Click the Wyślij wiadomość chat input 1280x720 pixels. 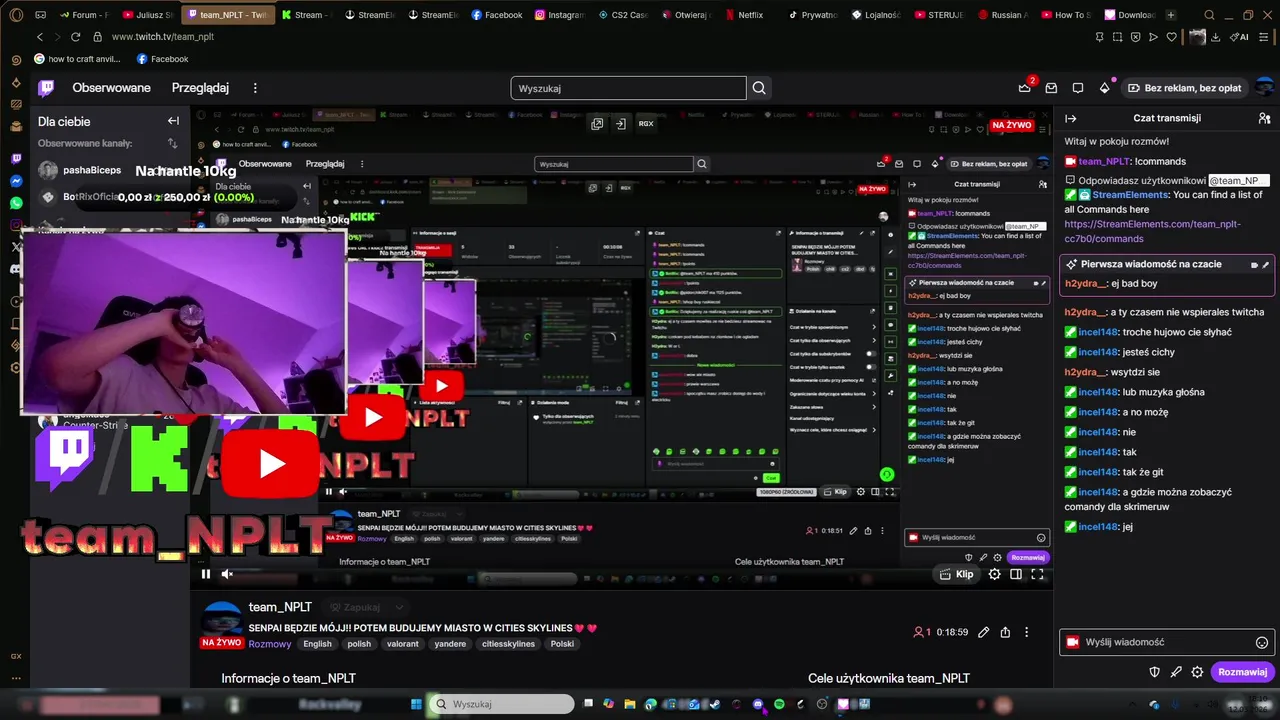pos(1166,642)
